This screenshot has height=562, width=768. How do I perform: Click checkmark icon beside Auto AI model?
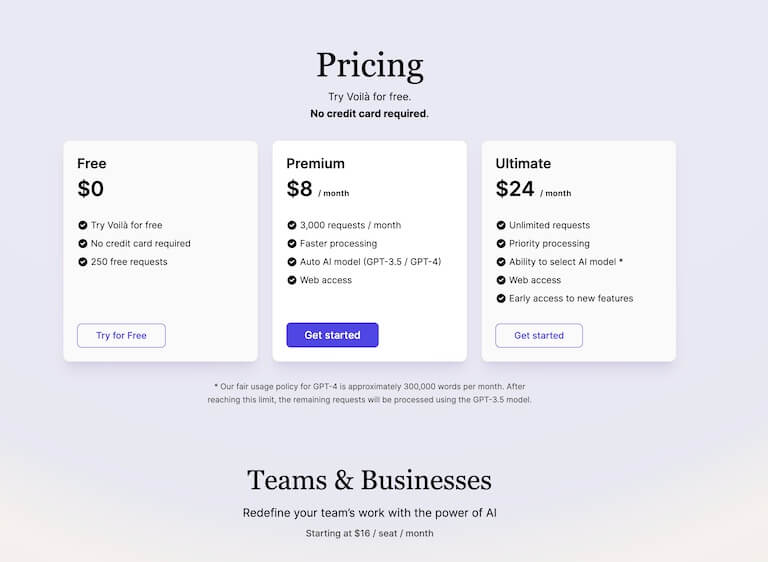tap(292, 262)
